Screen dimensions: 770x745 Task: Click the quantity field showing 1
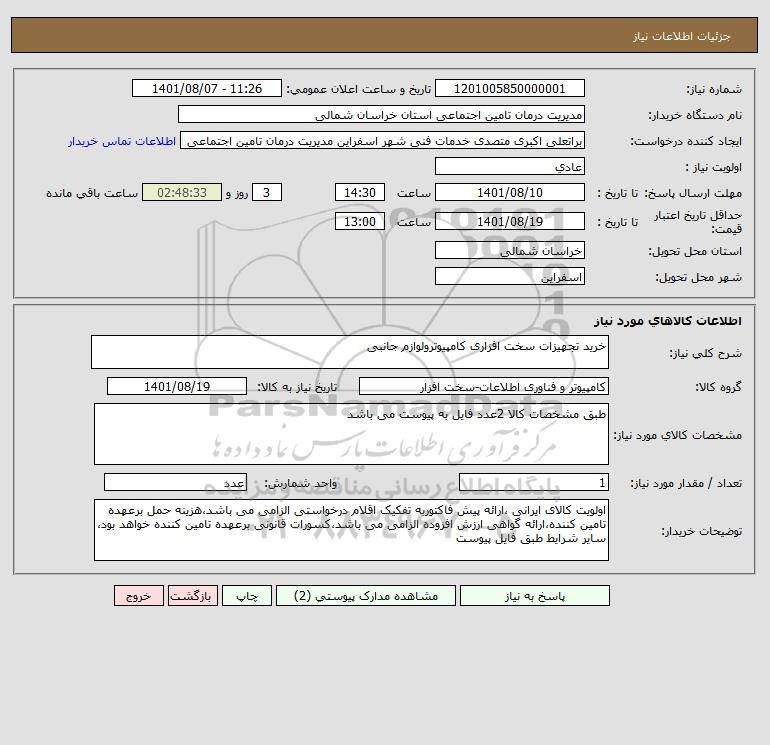534,483
